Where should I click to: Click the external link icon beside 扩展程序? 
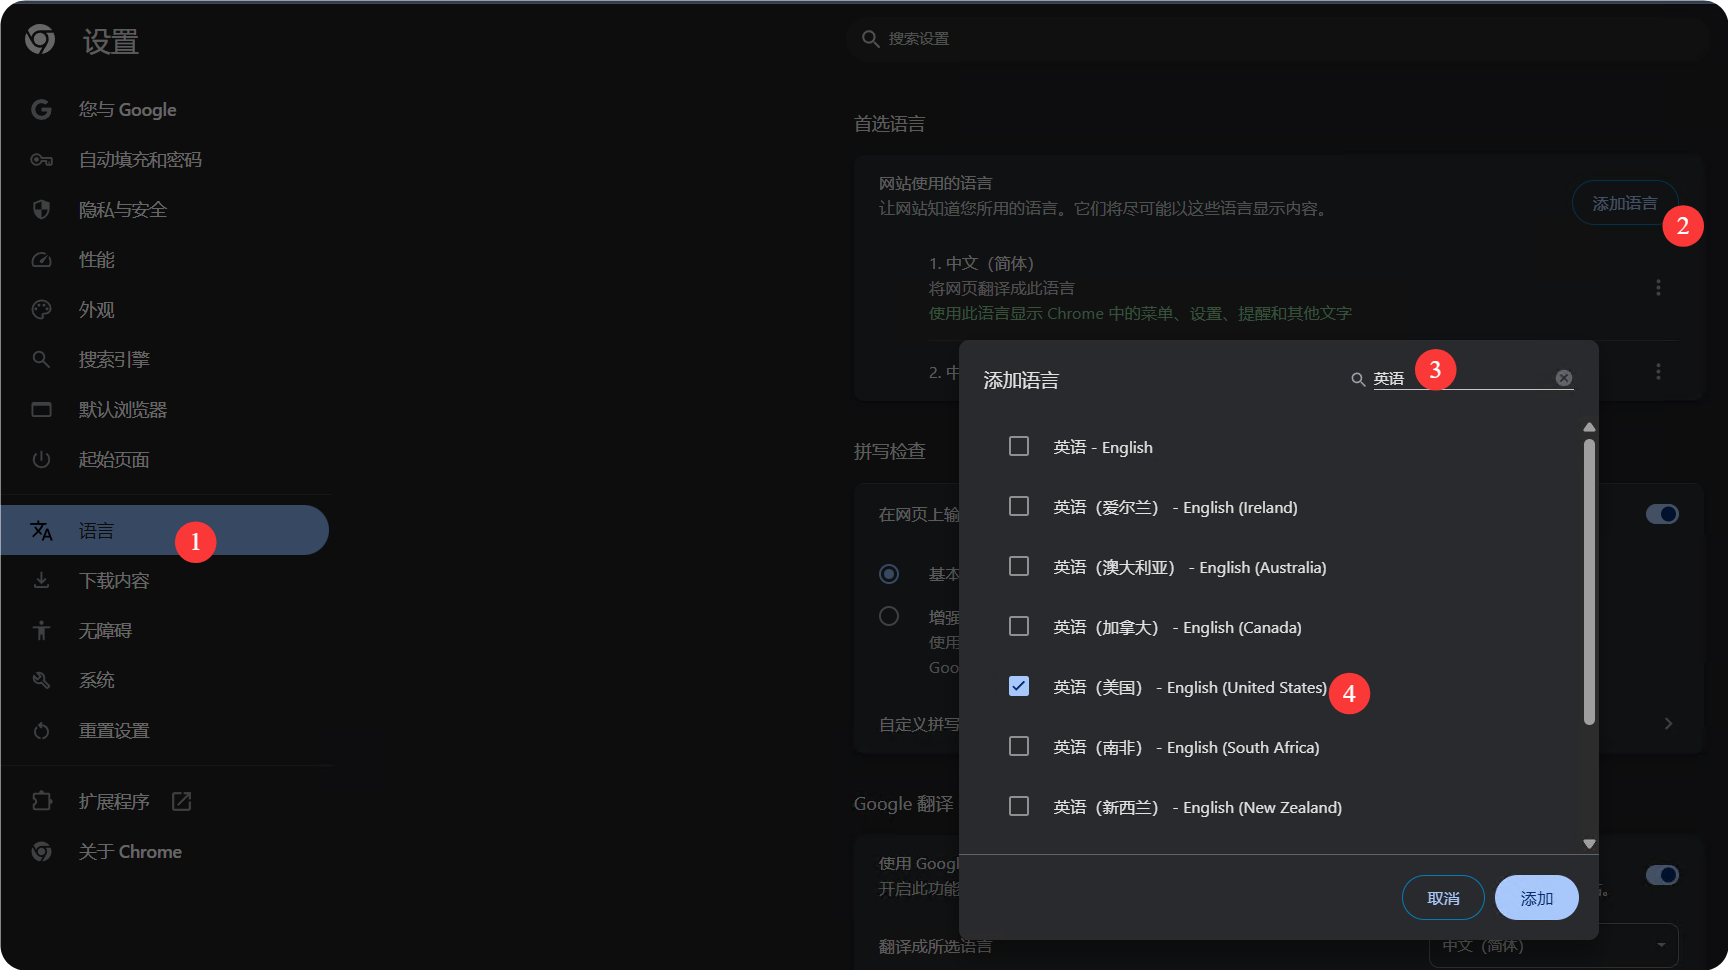coord(181,801)
